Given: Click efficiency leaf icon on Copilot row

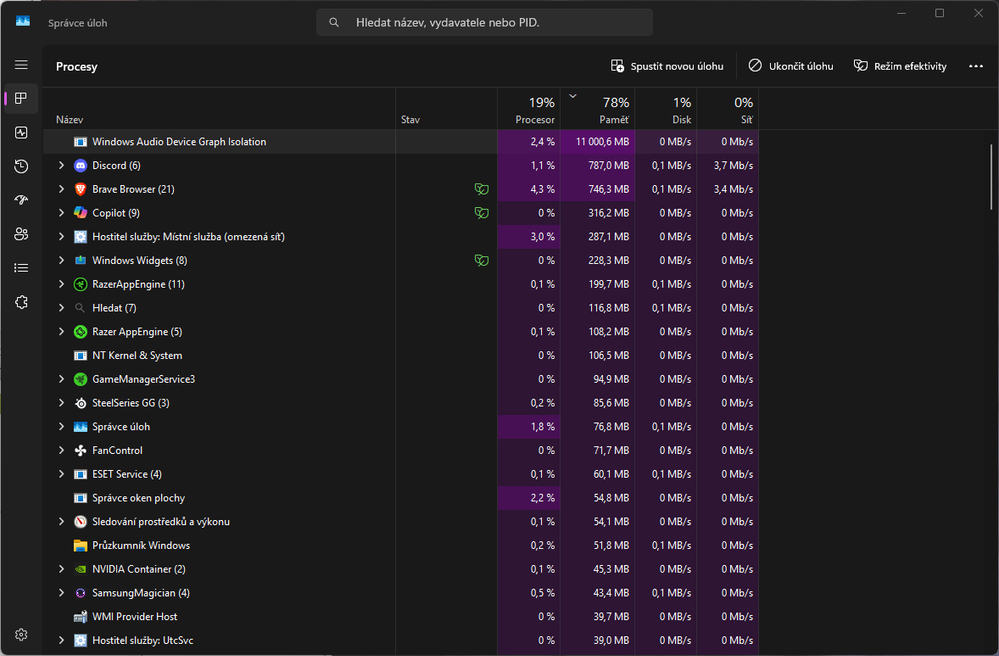Looking at the screenshot, I should click(x=482, y=213).
